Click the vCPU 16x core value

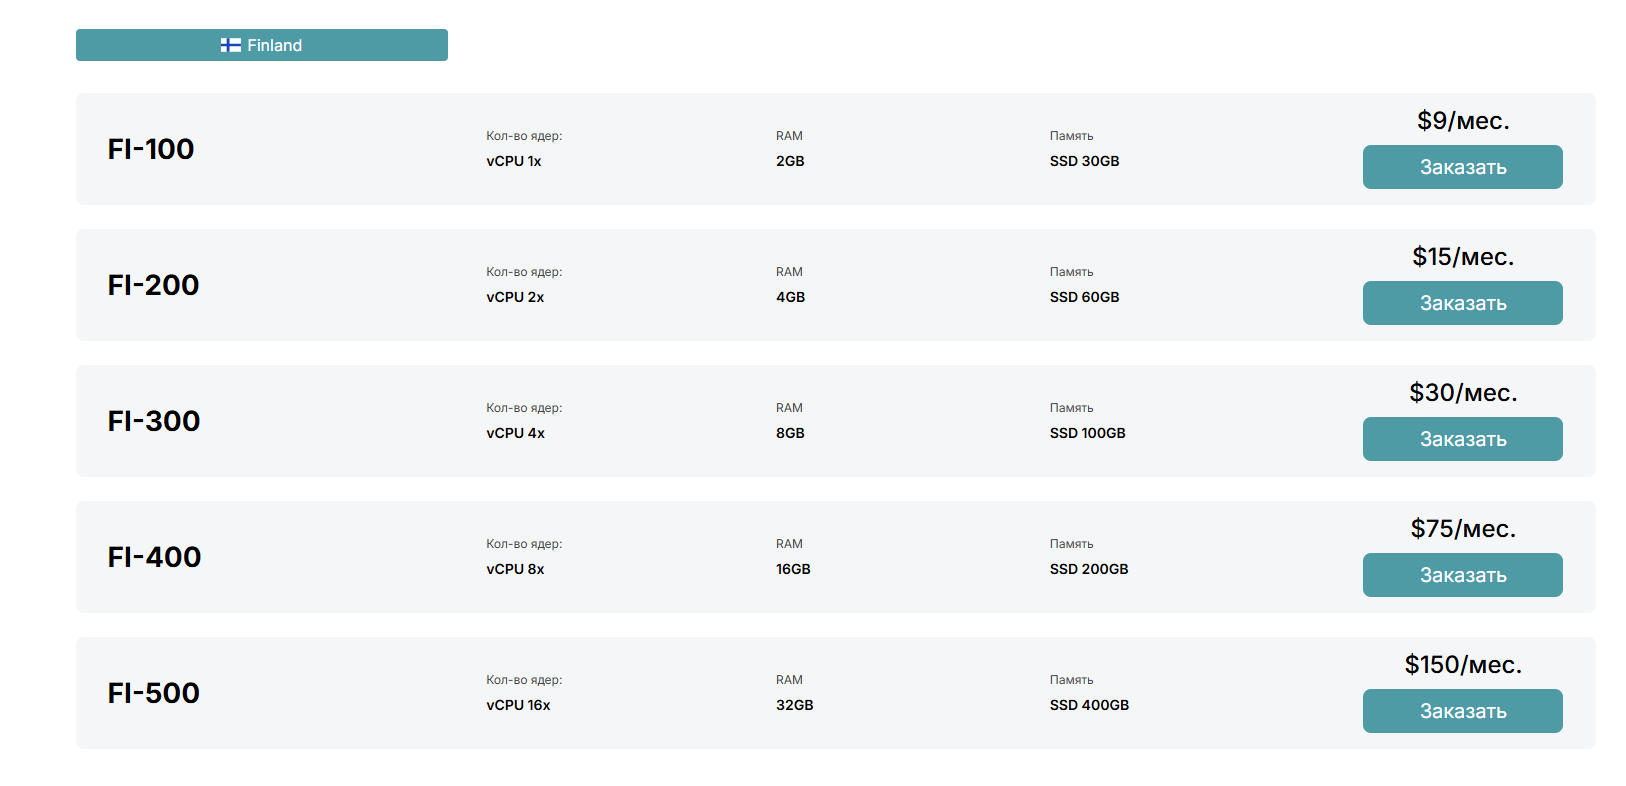(518, 705)
